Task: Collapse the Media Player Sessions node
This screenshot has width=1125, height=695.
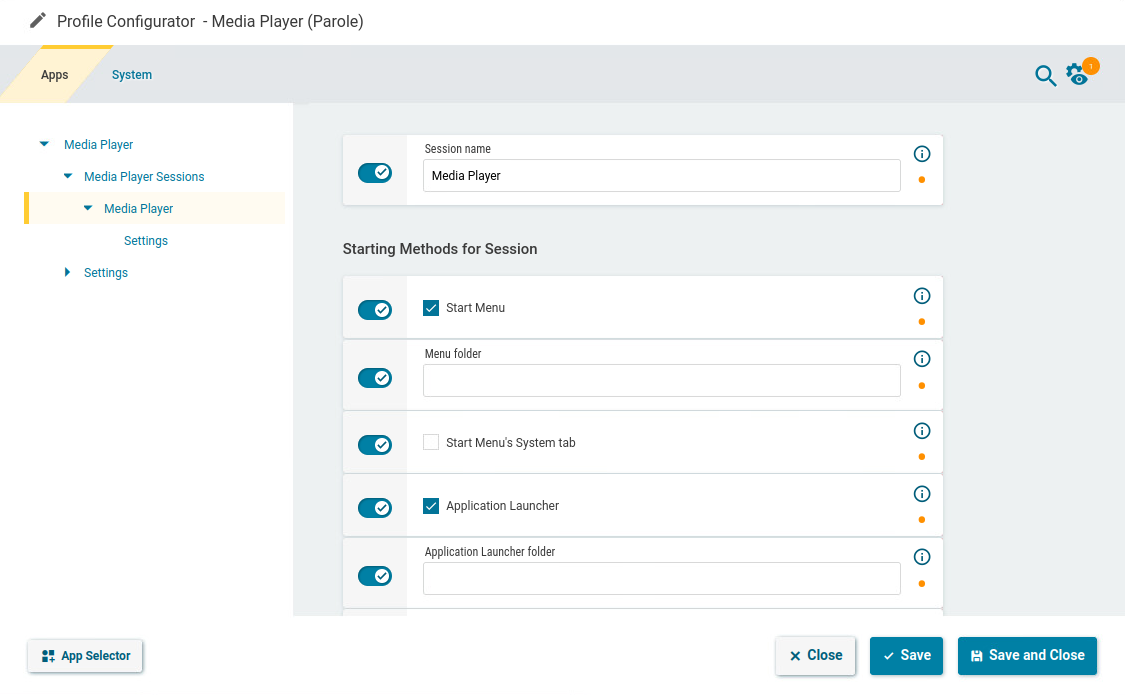Action: (68, 177)
